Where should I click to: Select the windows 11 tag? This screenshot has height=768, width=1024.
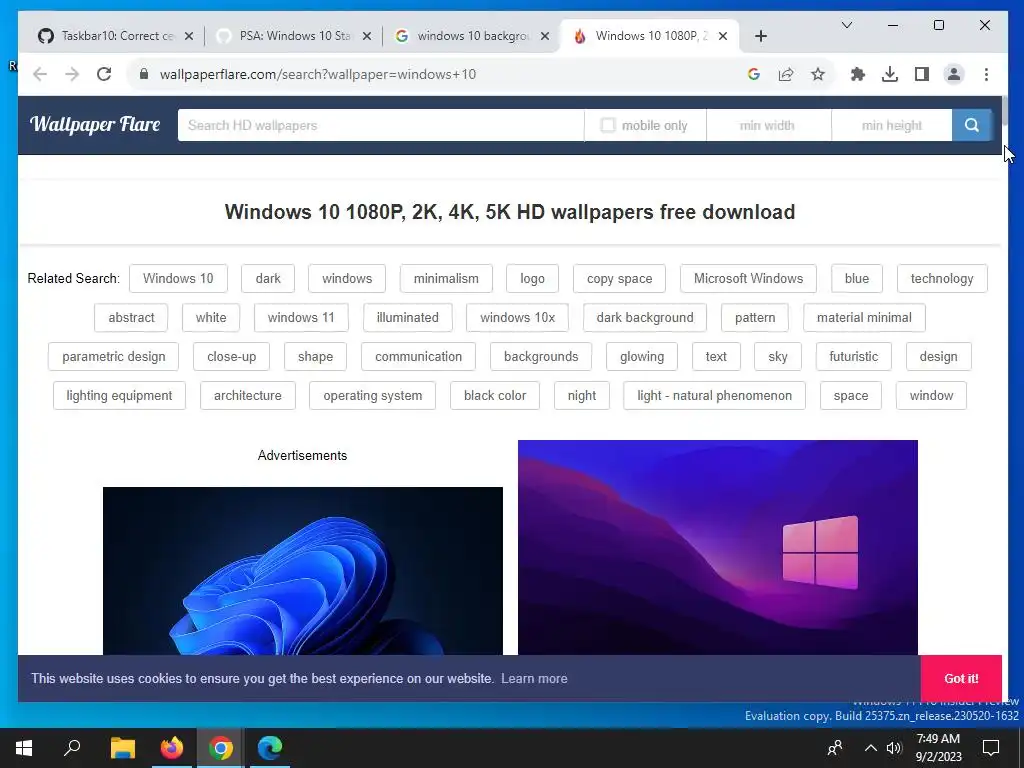coord(301,317)
